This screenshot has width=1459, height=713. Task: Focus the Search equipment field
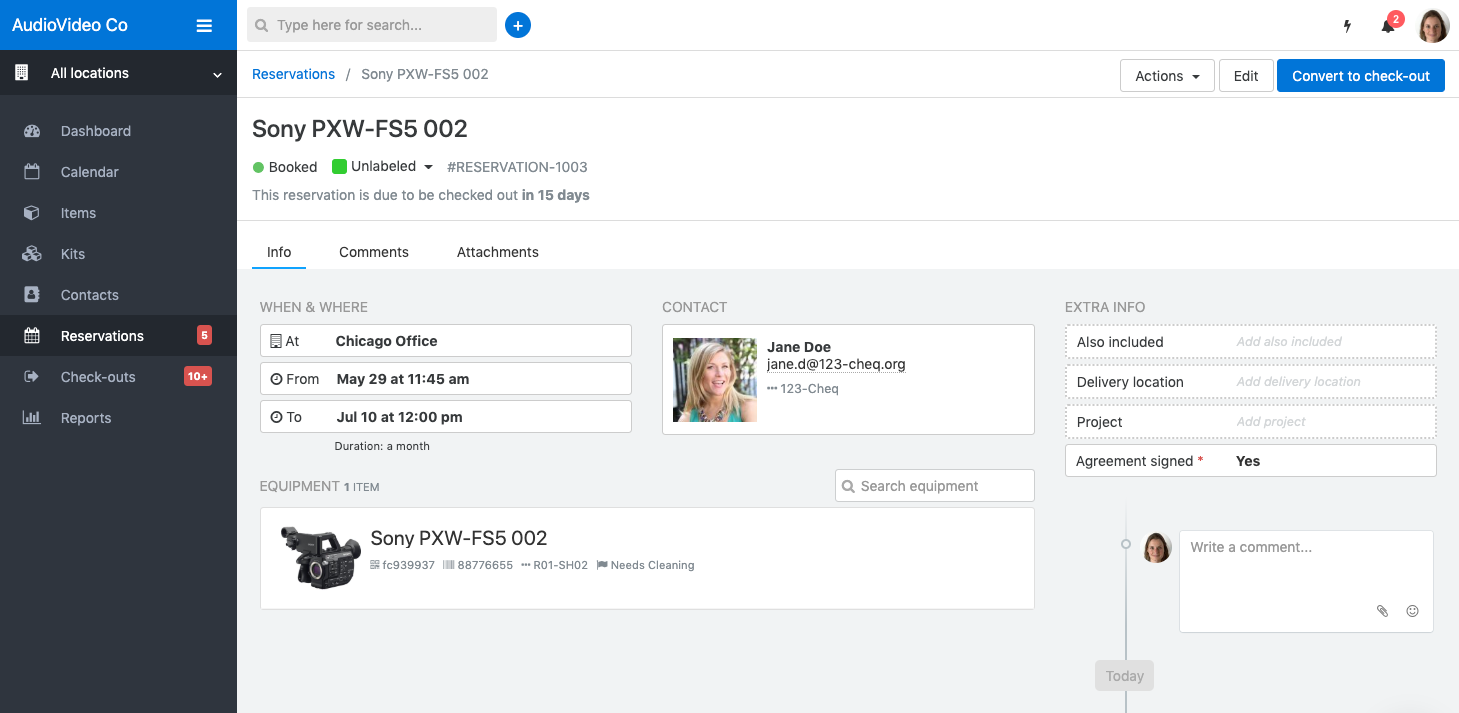tap(935, 486)
